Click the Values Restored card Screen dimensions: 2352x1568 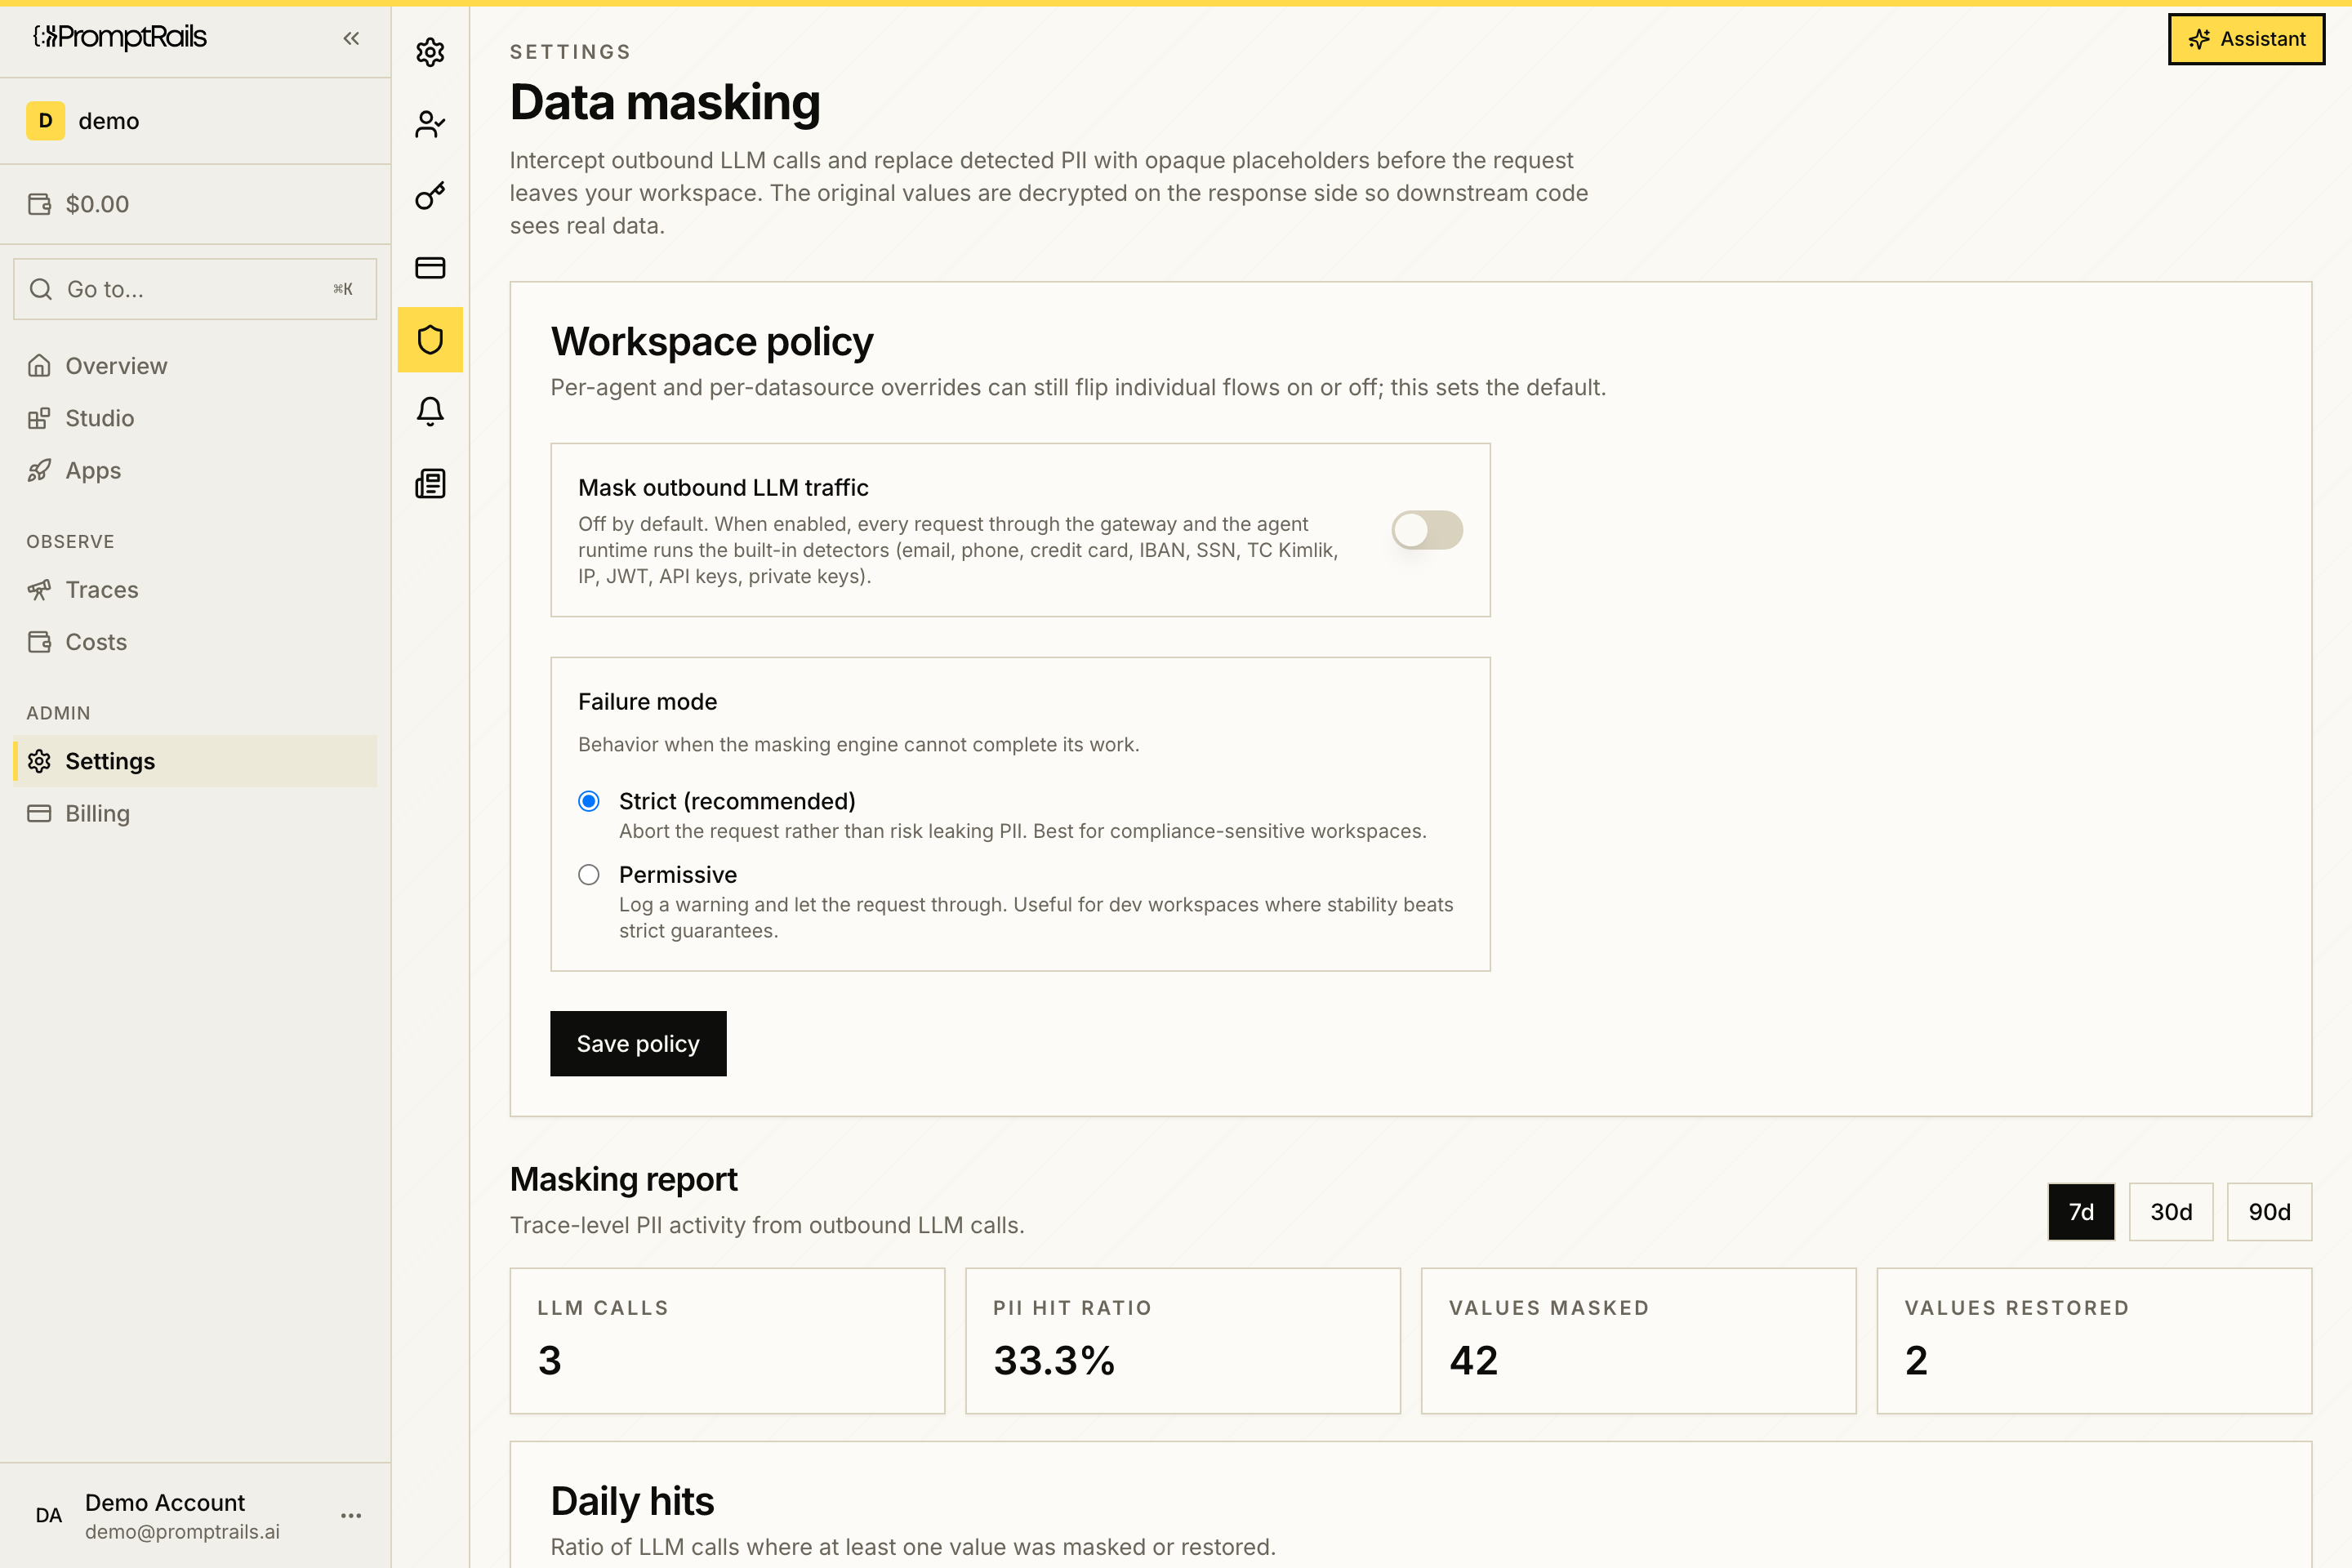(2094, 1341)
